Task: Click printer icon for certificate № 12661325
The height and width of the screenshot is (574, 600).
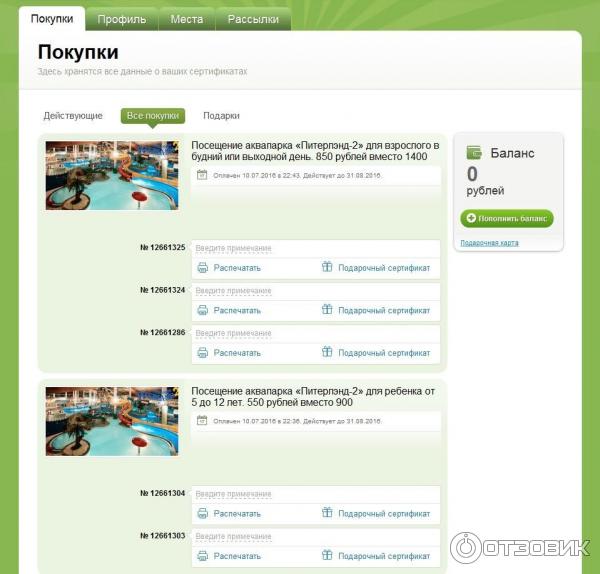Action: click(202, 267)
